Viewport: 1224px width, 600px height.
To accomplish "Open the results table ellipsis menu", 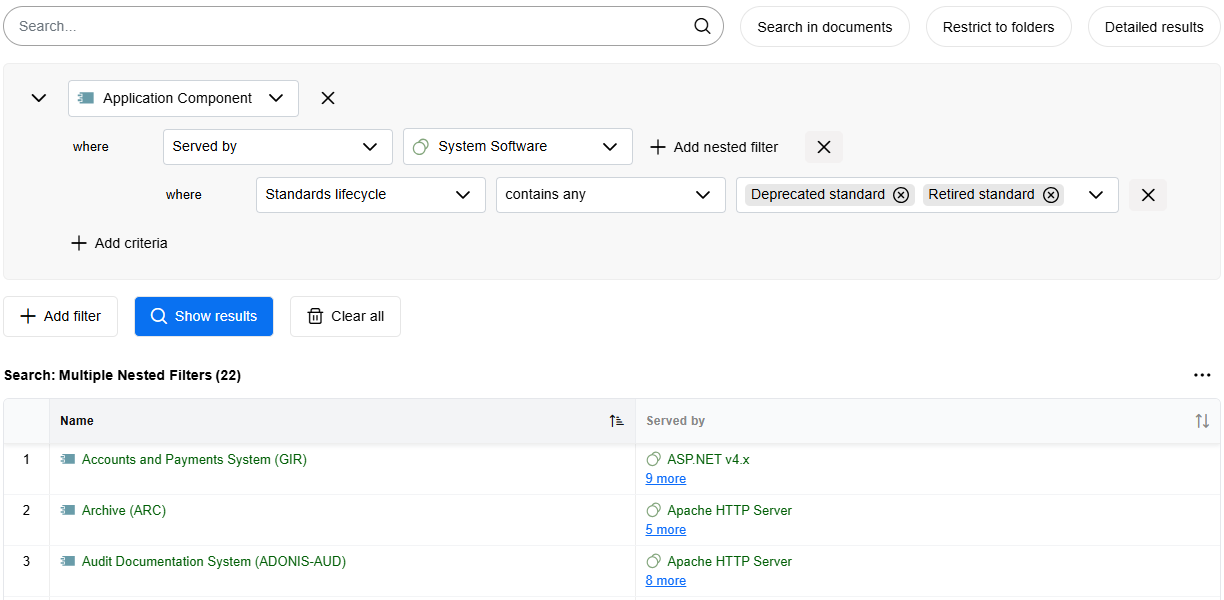I will pyautogui.click(x=1202, y=374).
